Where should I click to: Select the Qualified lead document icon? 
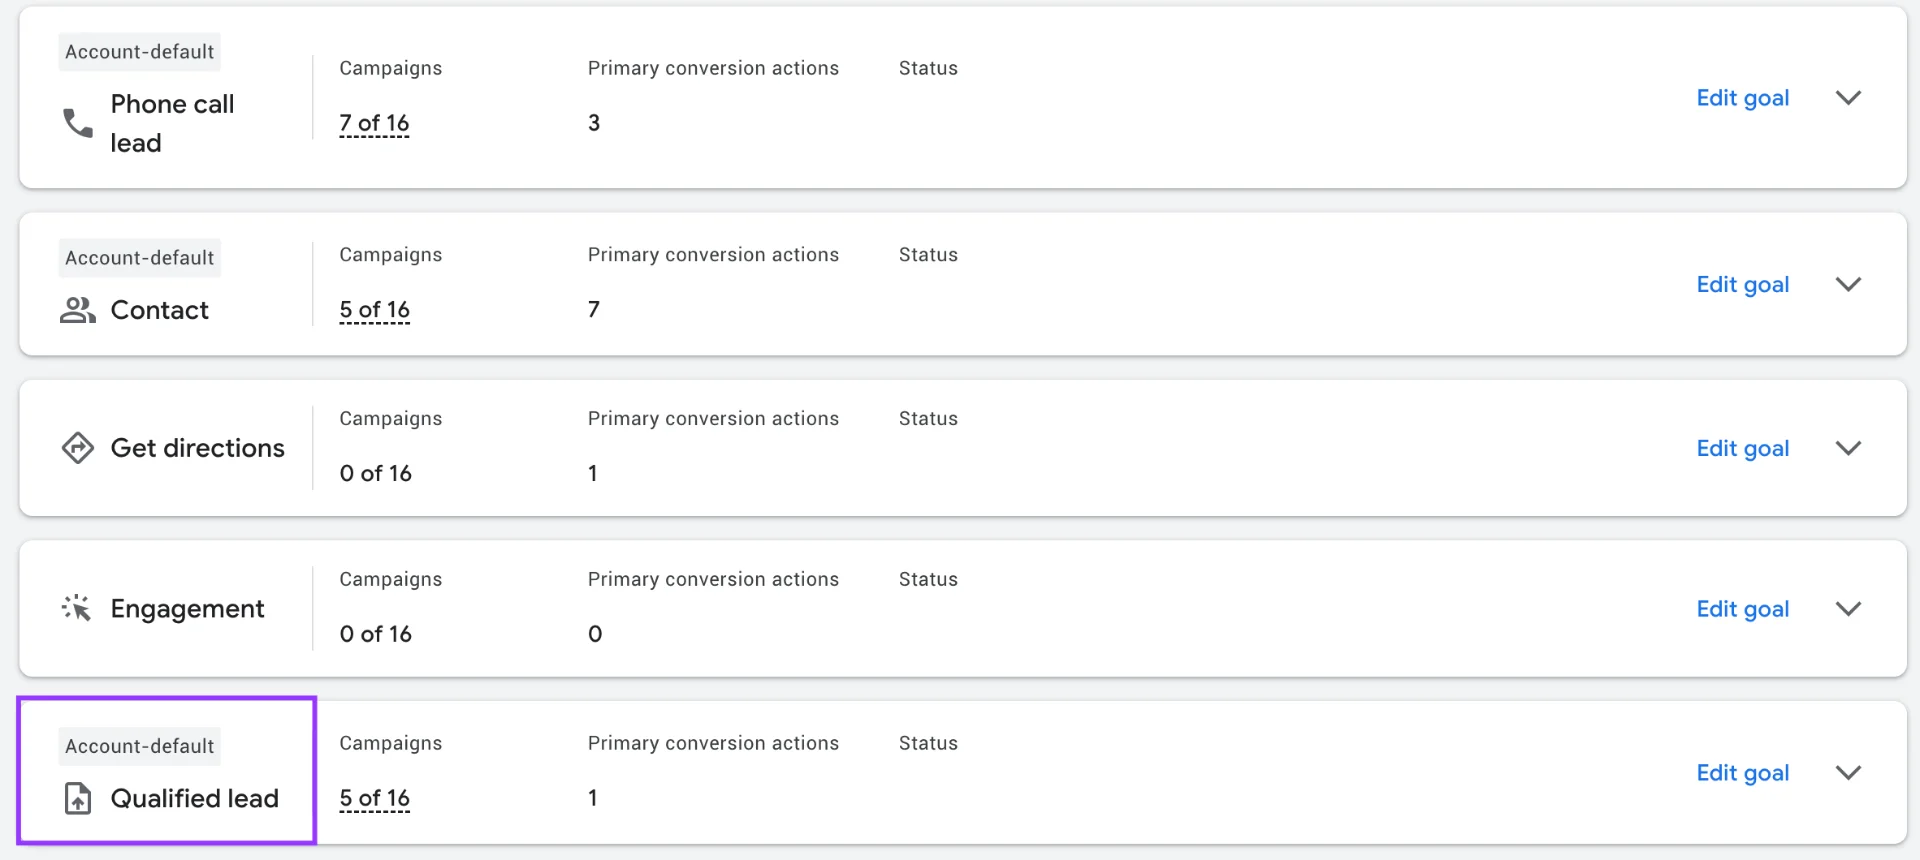[77, 798]
